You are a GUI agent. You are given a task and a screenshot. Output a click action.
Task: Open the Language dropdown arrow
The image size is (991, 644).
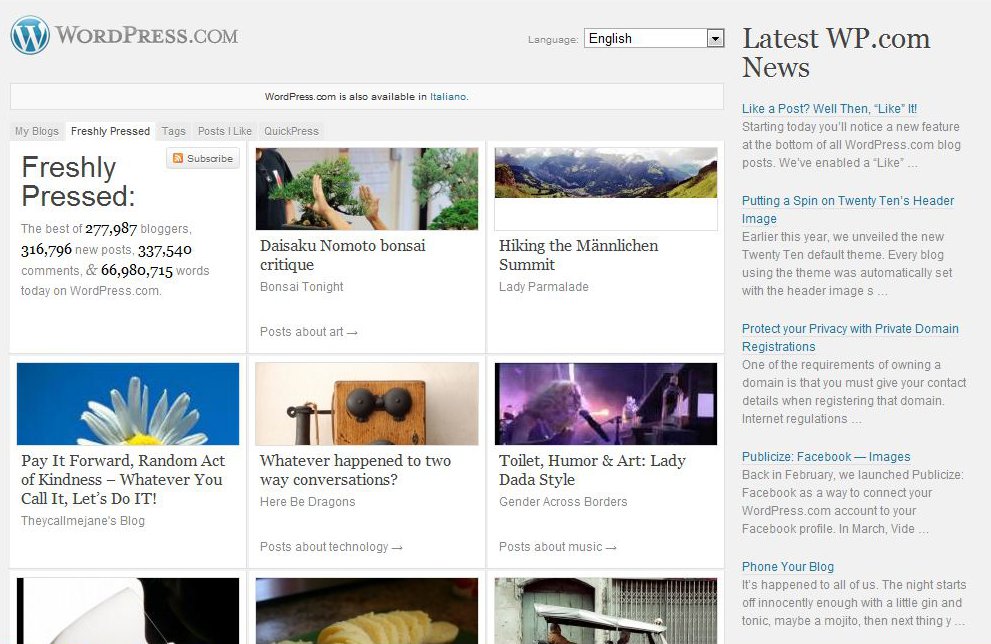click(x=715, y=39)
